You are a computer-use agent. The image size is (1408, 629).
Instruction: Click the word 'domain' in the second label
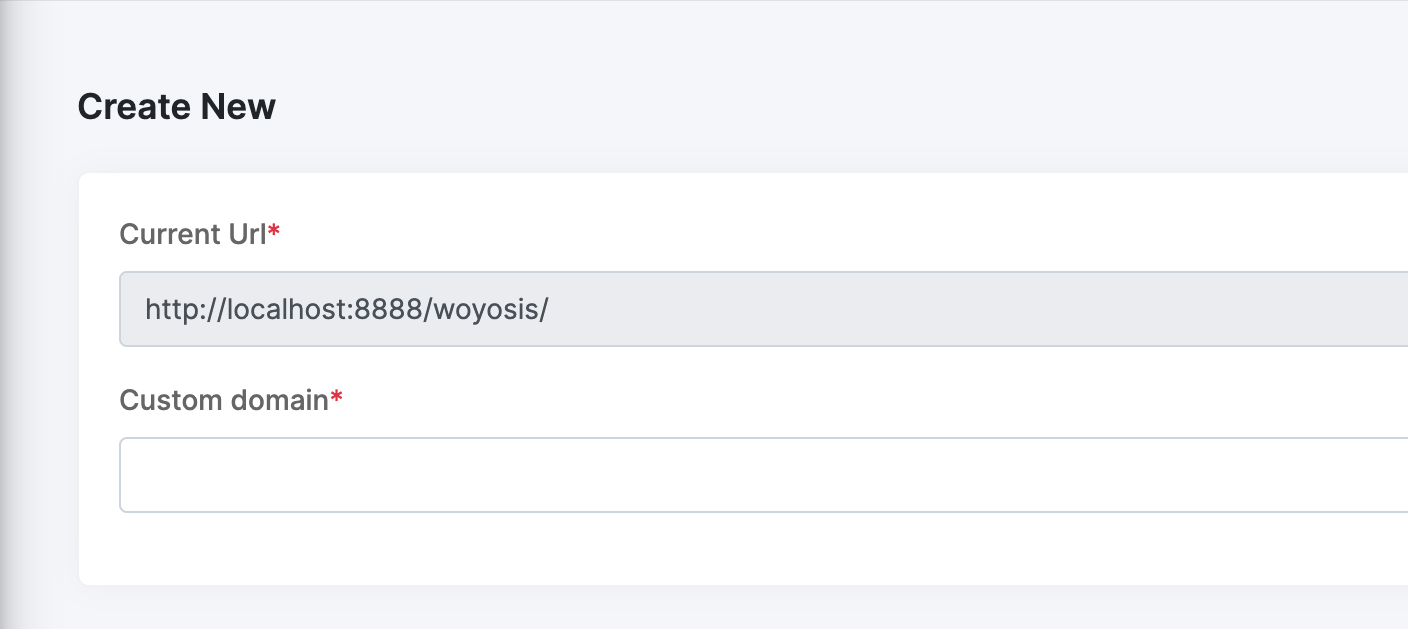click(x=279, y=400)
